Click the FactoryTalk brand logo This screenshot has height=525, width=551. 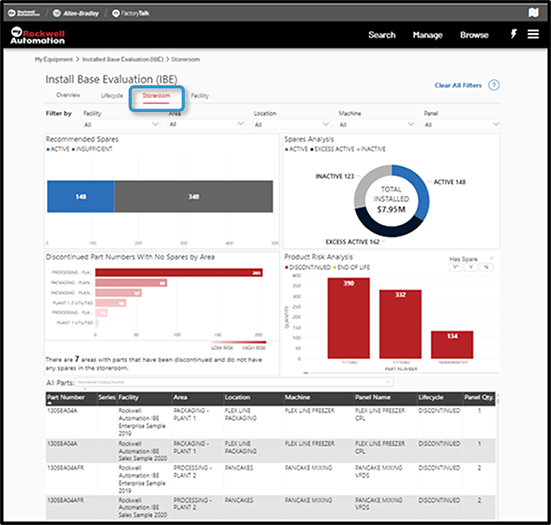click(130, 13)
